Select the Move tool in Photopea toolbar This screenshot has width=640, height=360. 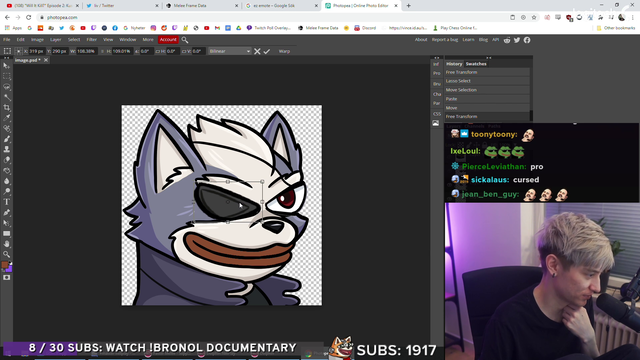(7, 66)
